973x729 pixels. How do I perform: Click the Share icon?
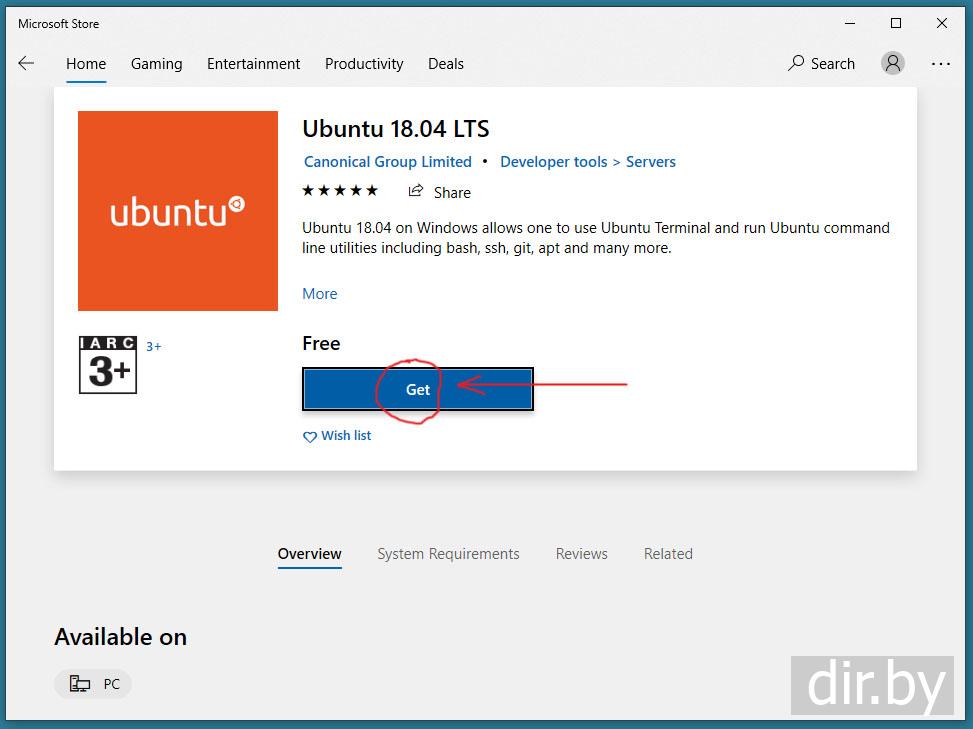[416, 191]
